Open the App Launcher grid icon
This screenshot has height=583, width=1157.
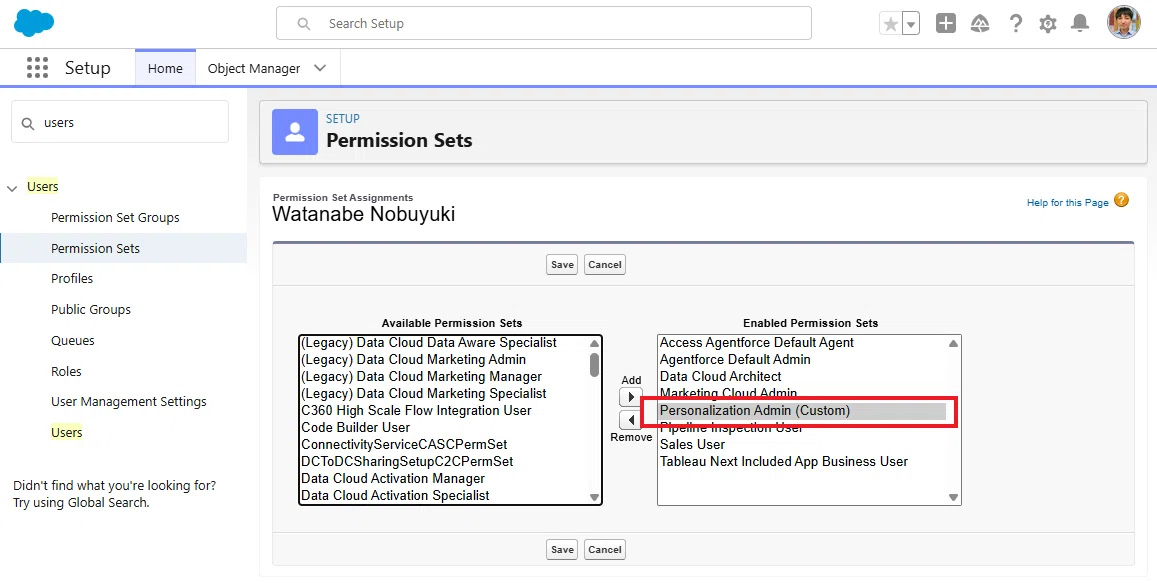[x=37, y=68]
